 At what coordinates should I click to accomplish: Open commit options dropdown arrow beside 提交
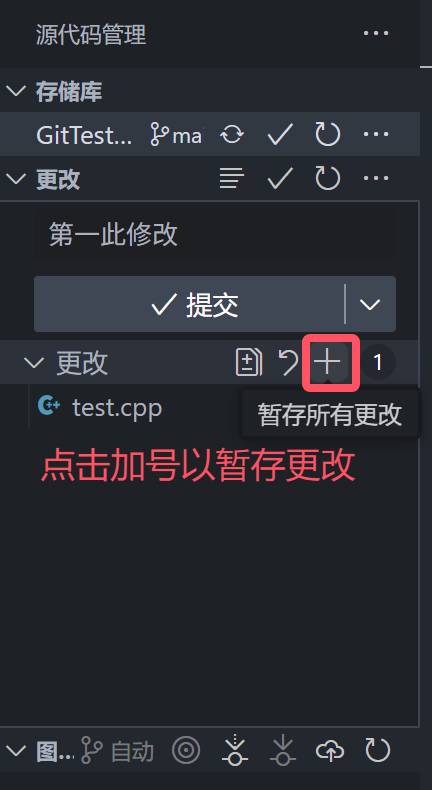[x=370, y=304]
